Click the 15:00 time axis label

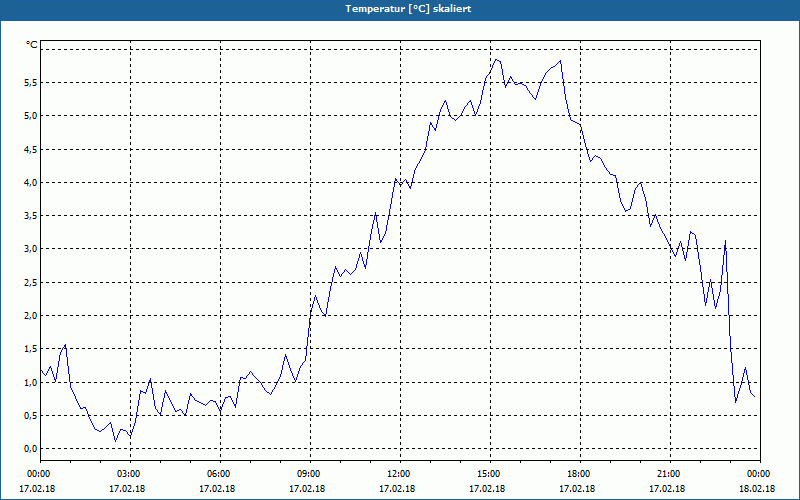[x=490, y=474]
